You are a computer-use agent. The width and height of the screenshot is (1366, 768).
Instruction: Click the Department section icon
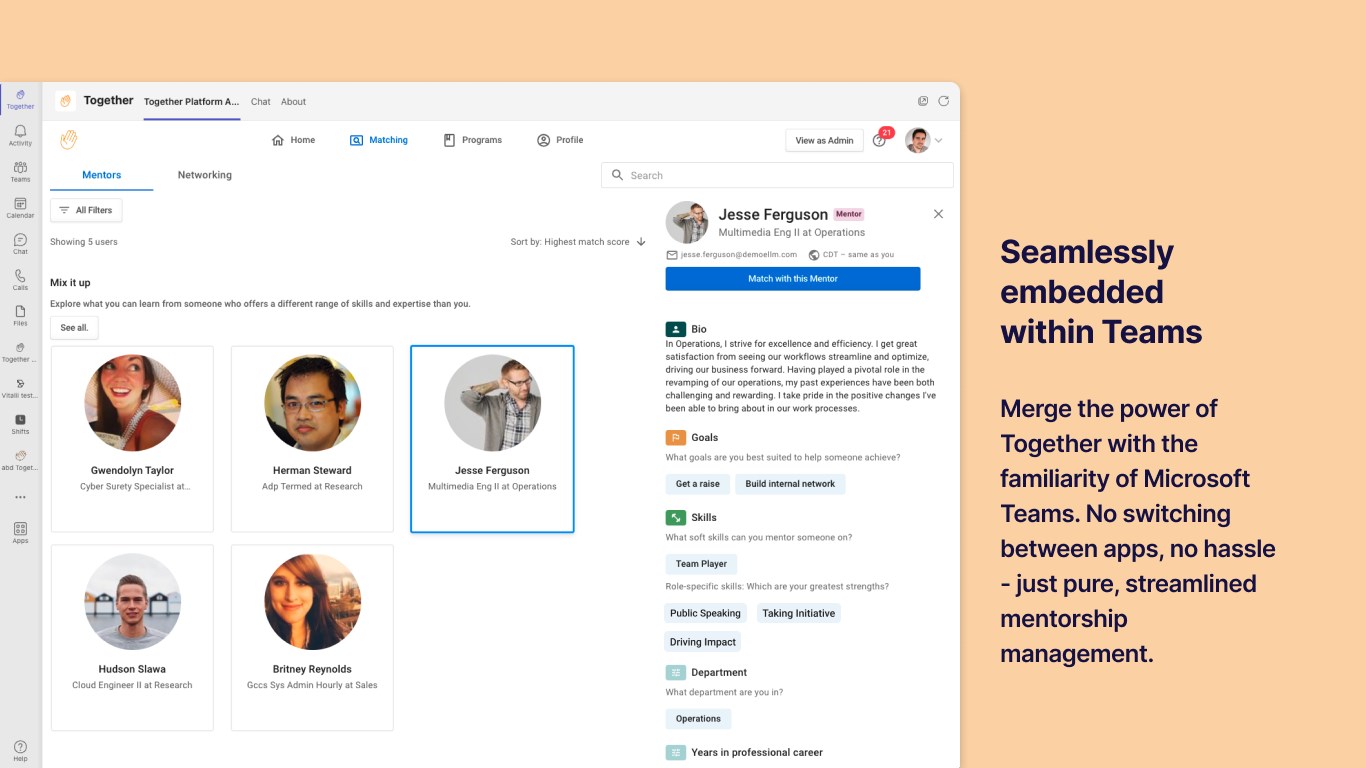(675, 672)
